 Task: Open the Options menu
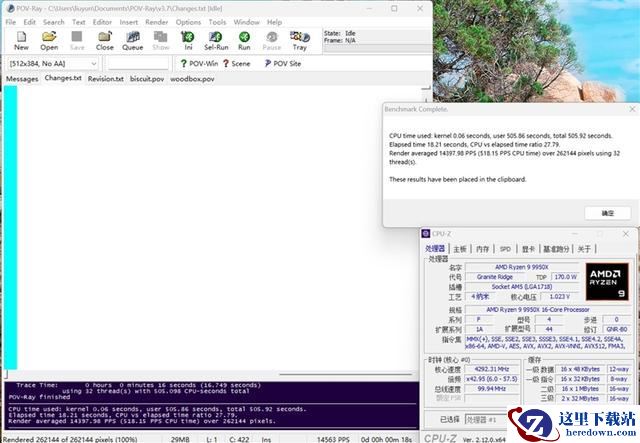point(188,22)
